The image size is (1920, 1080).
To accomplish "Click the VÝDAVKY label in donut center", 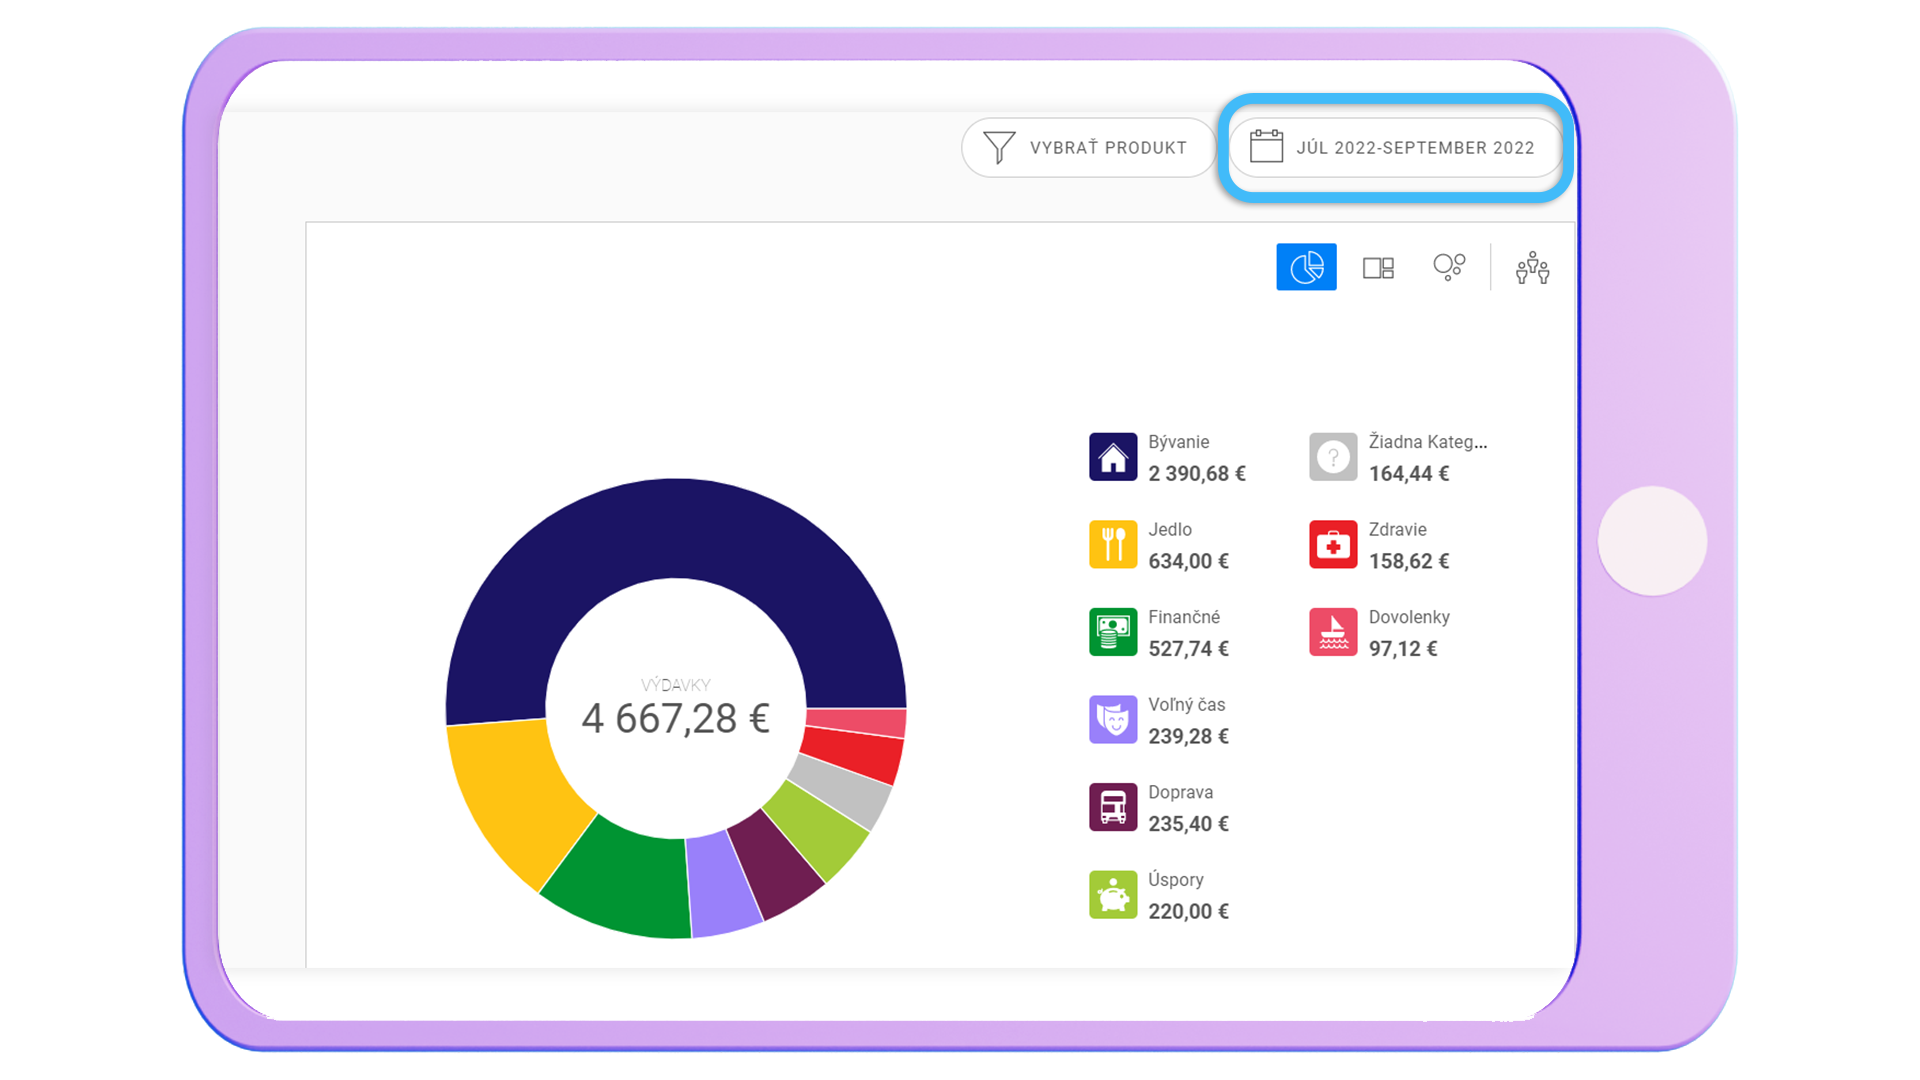I will (x=676, y=685).
